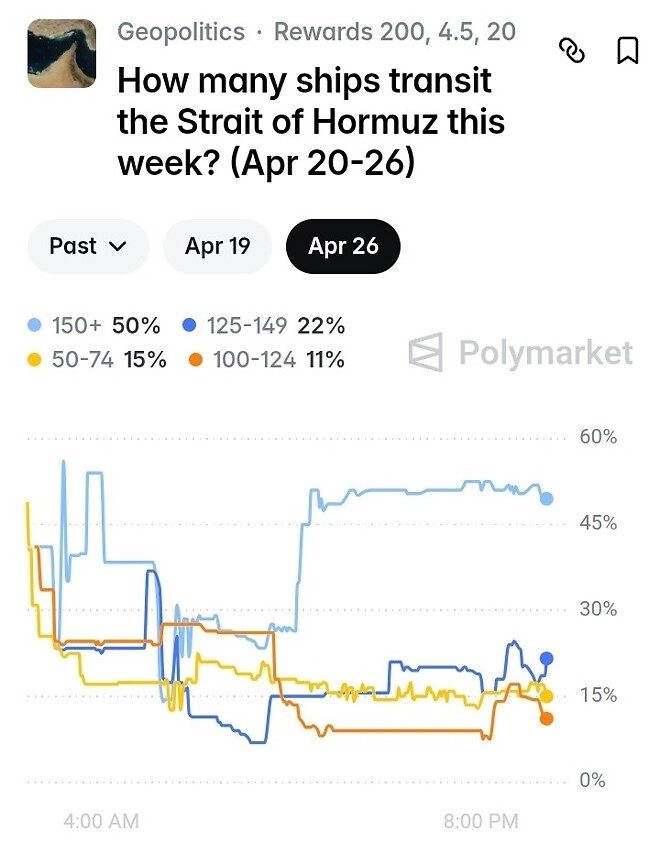660x853 pixels.
Task: Switch to the Apr 19 tab
Action: pos(217,246)
